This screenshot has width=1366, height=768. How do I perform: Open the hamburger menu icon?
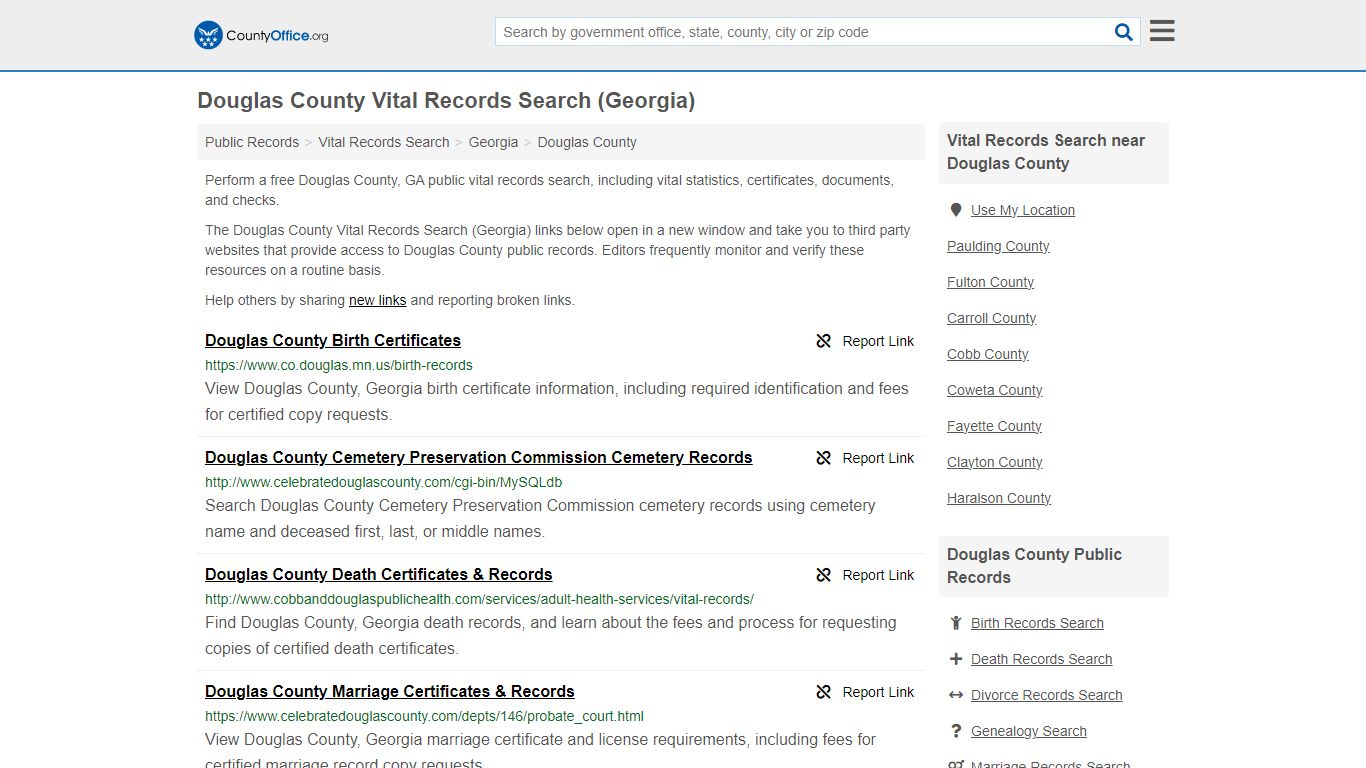(x=1162, y=31)
